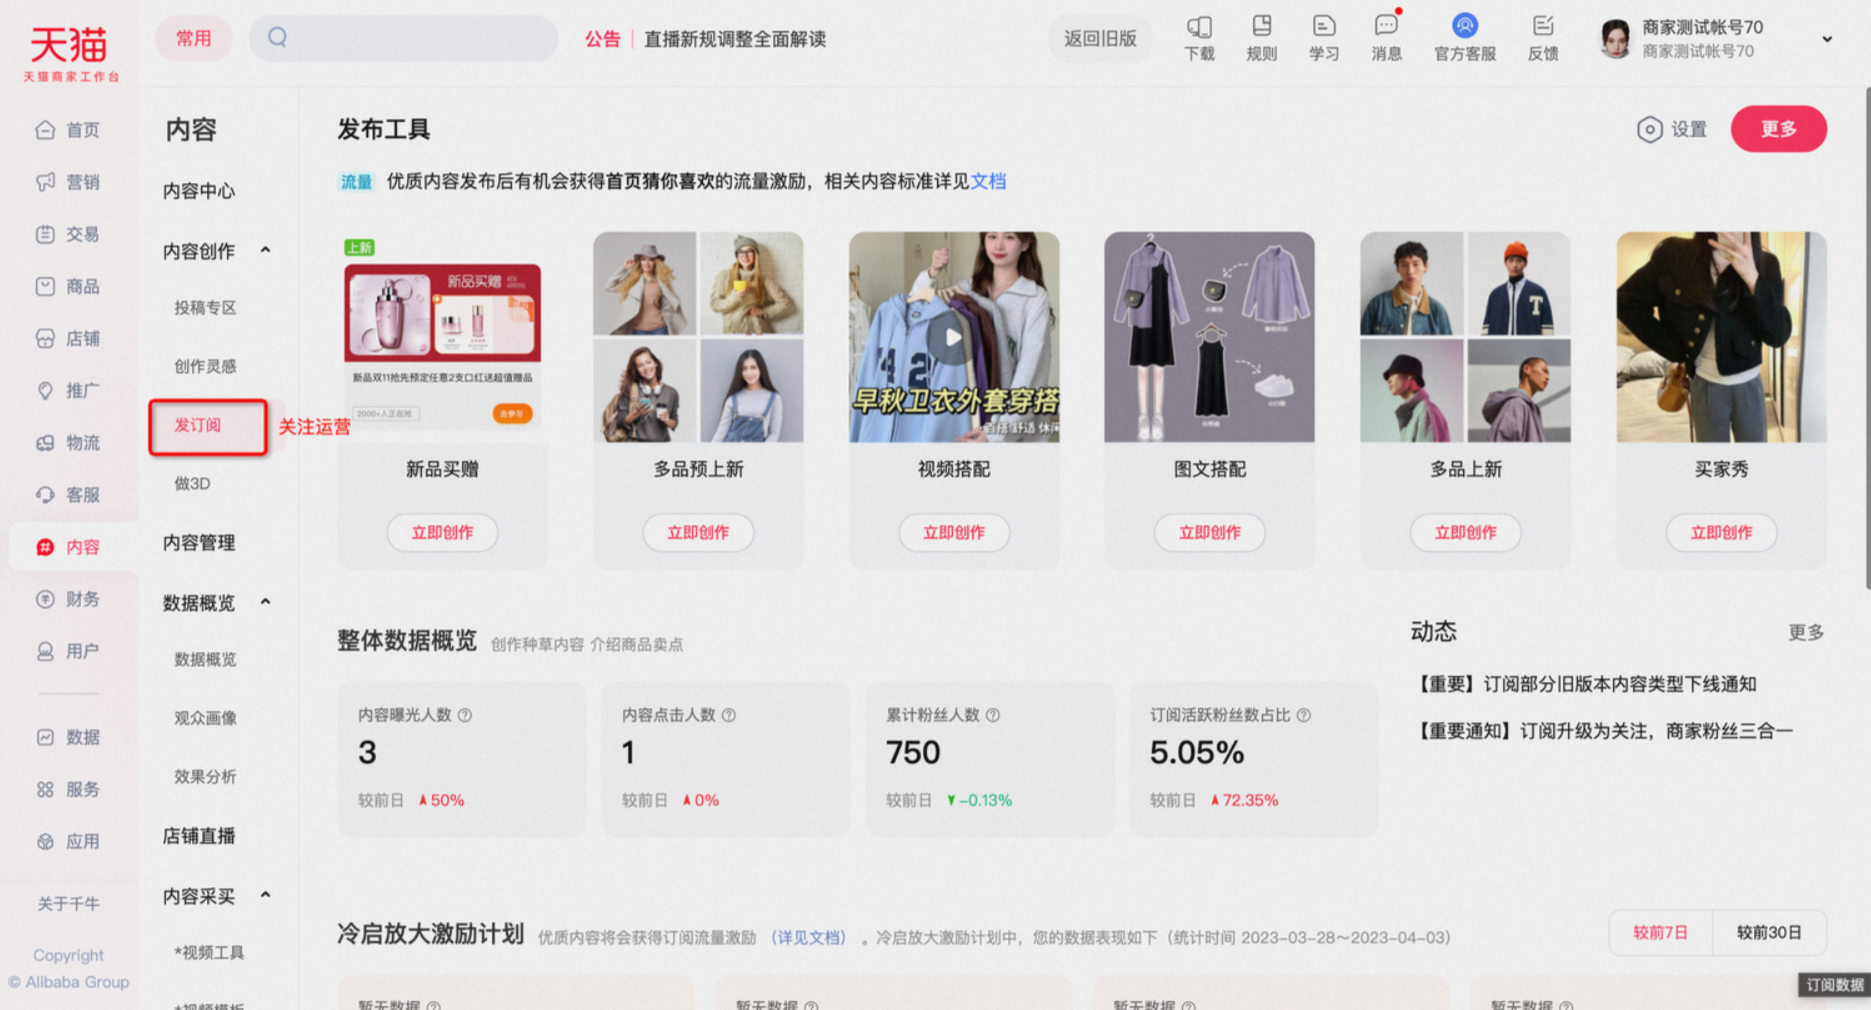Viewport: 1871px width, 1010px height.
Task: Open 创作灵感 submenu item
Action: click(x=205, y=366)
